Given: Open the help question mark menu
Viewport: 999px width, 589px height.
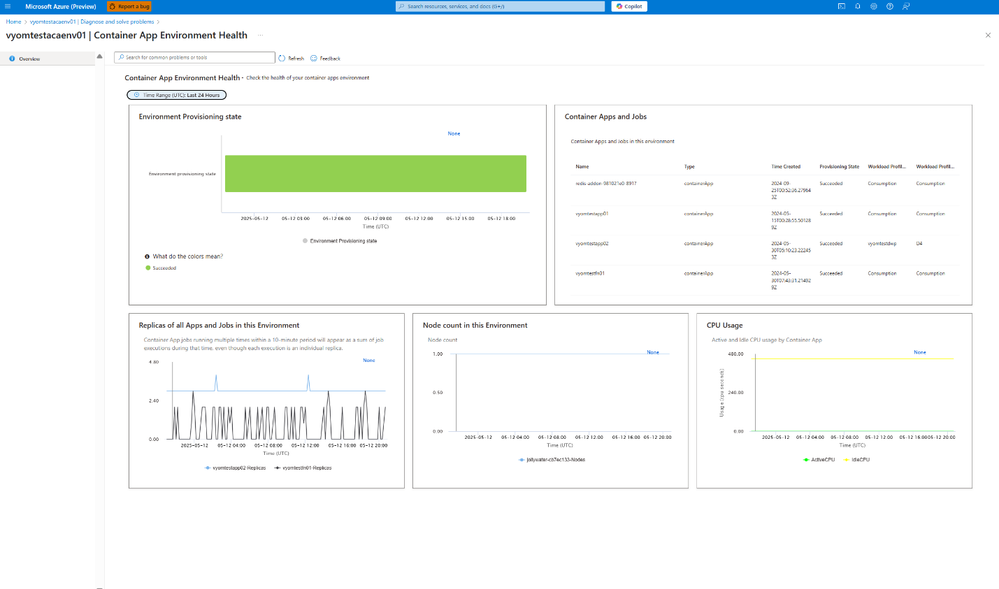Looking at the screenshot, I should click(x=889, y=6).
